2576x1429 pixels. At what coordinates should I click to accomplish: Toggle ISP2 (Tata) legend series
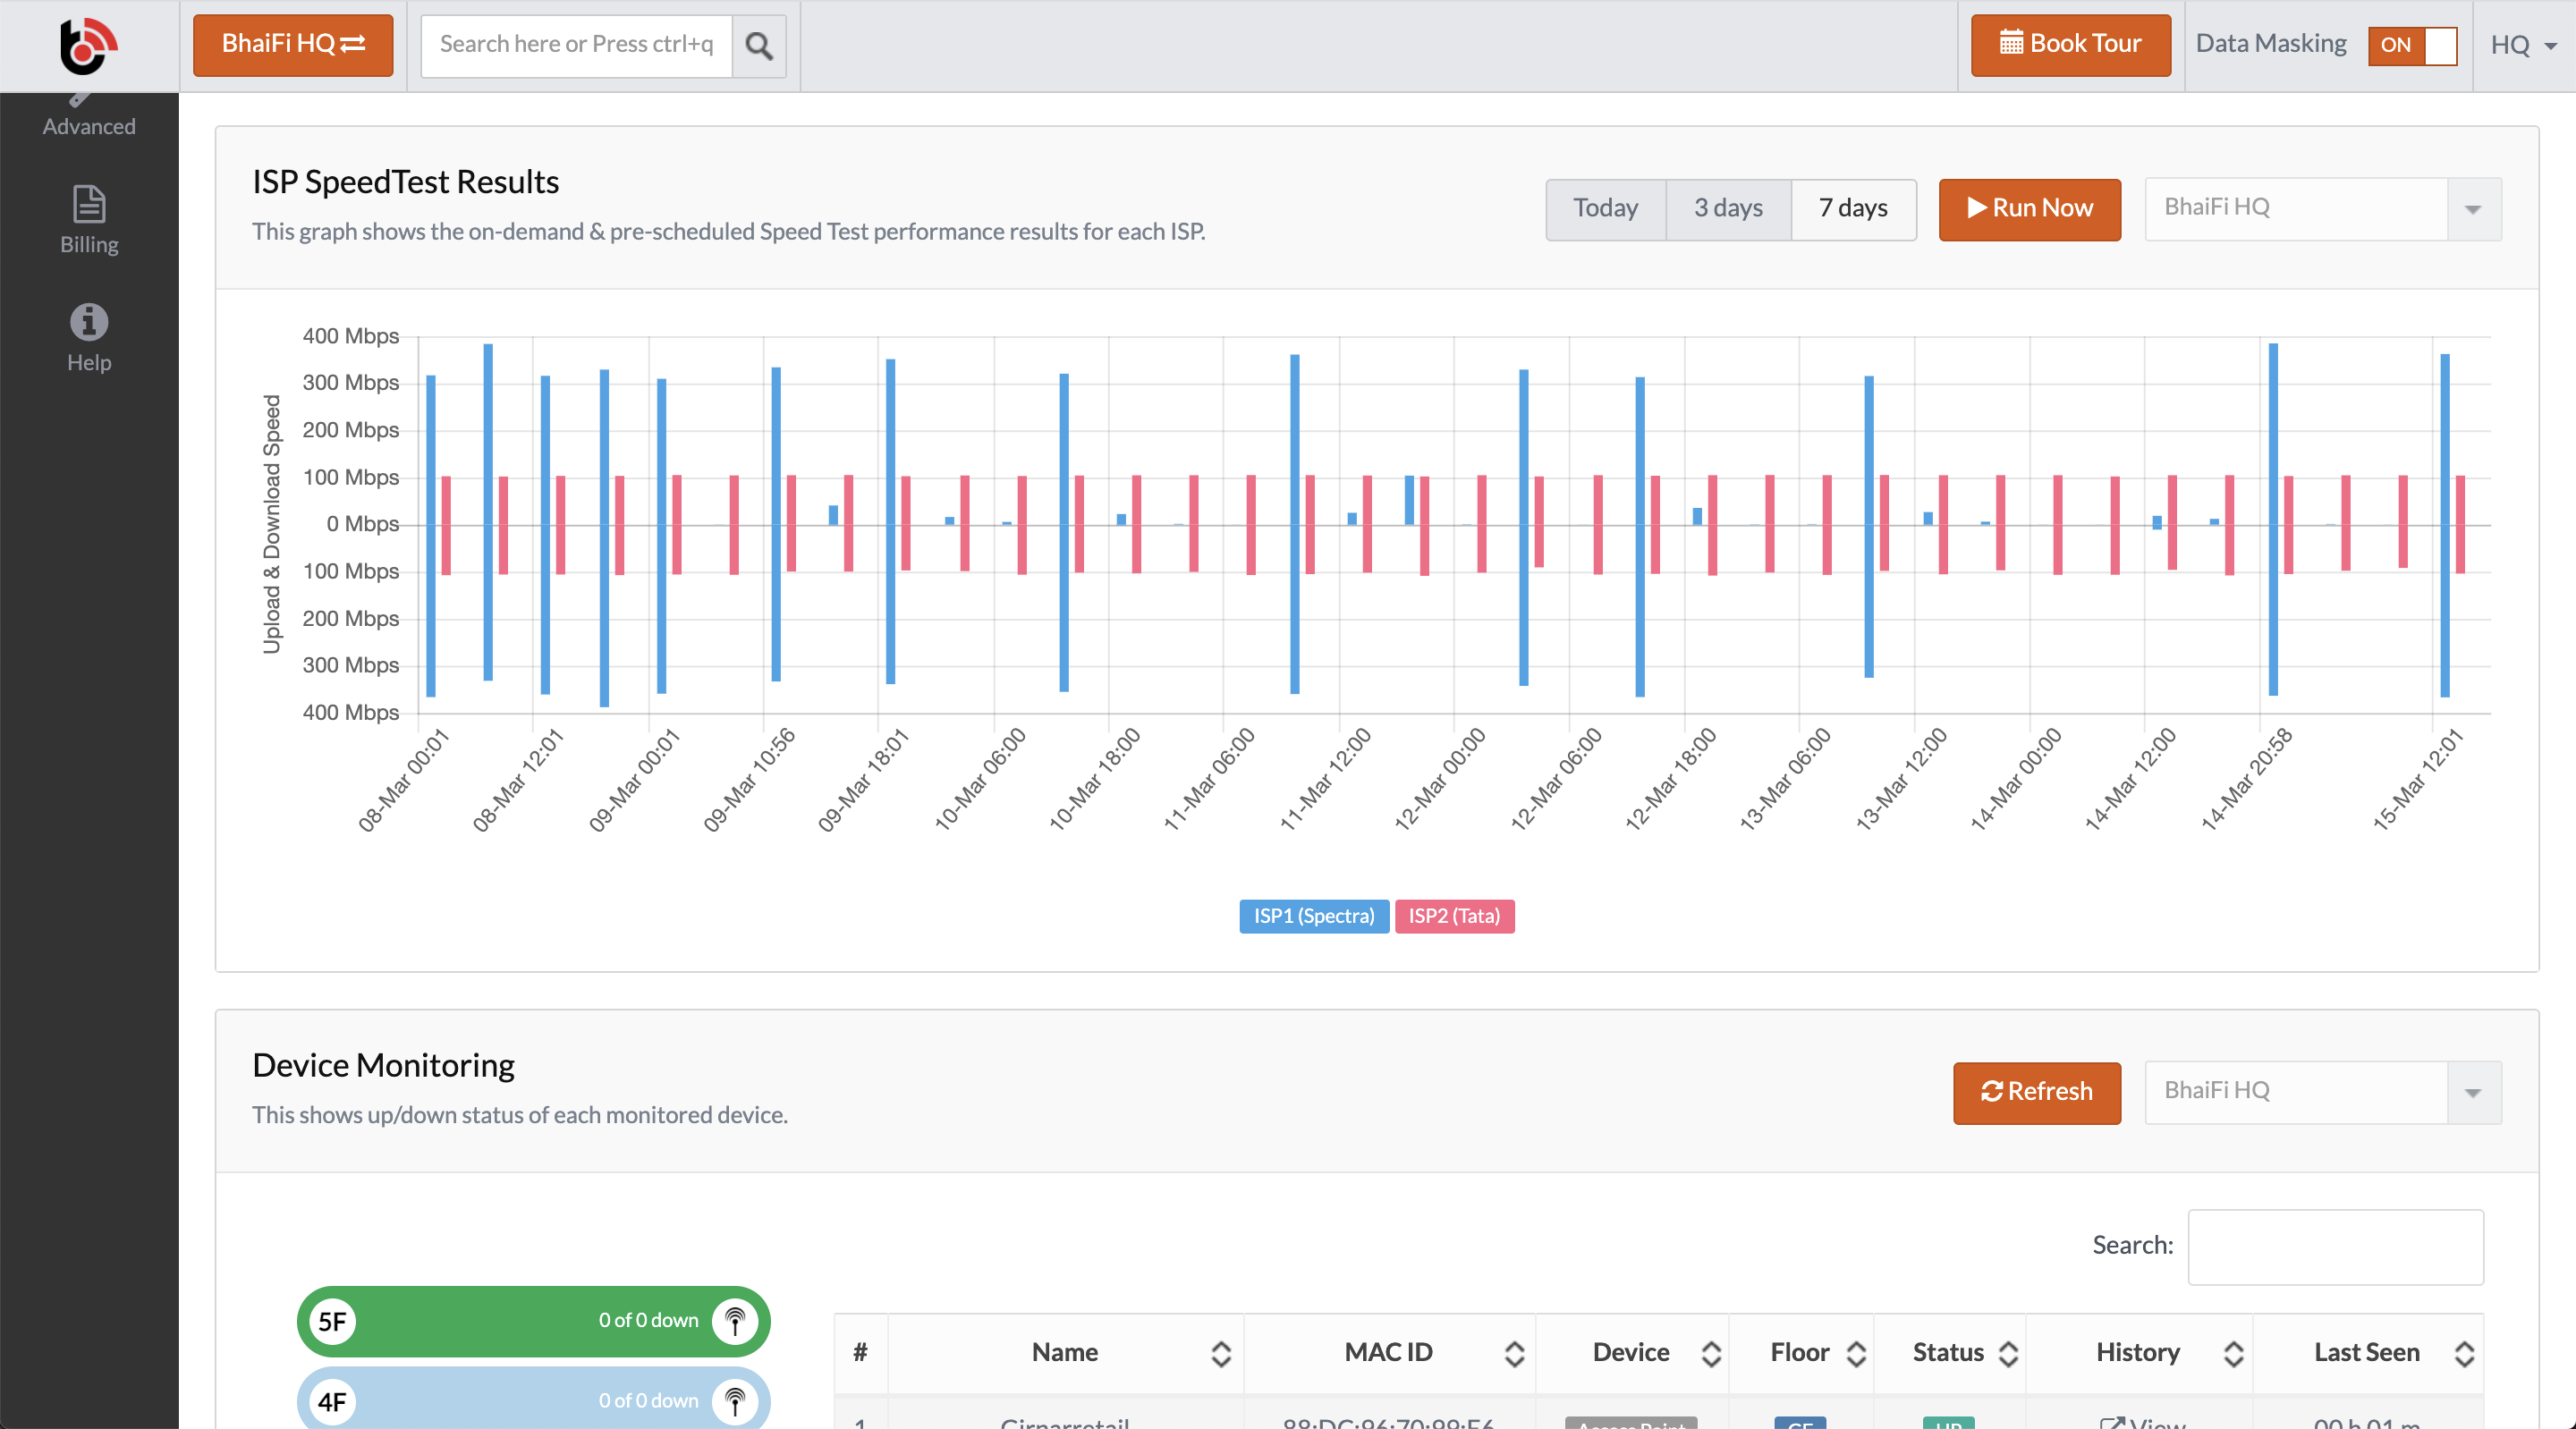1454,916
